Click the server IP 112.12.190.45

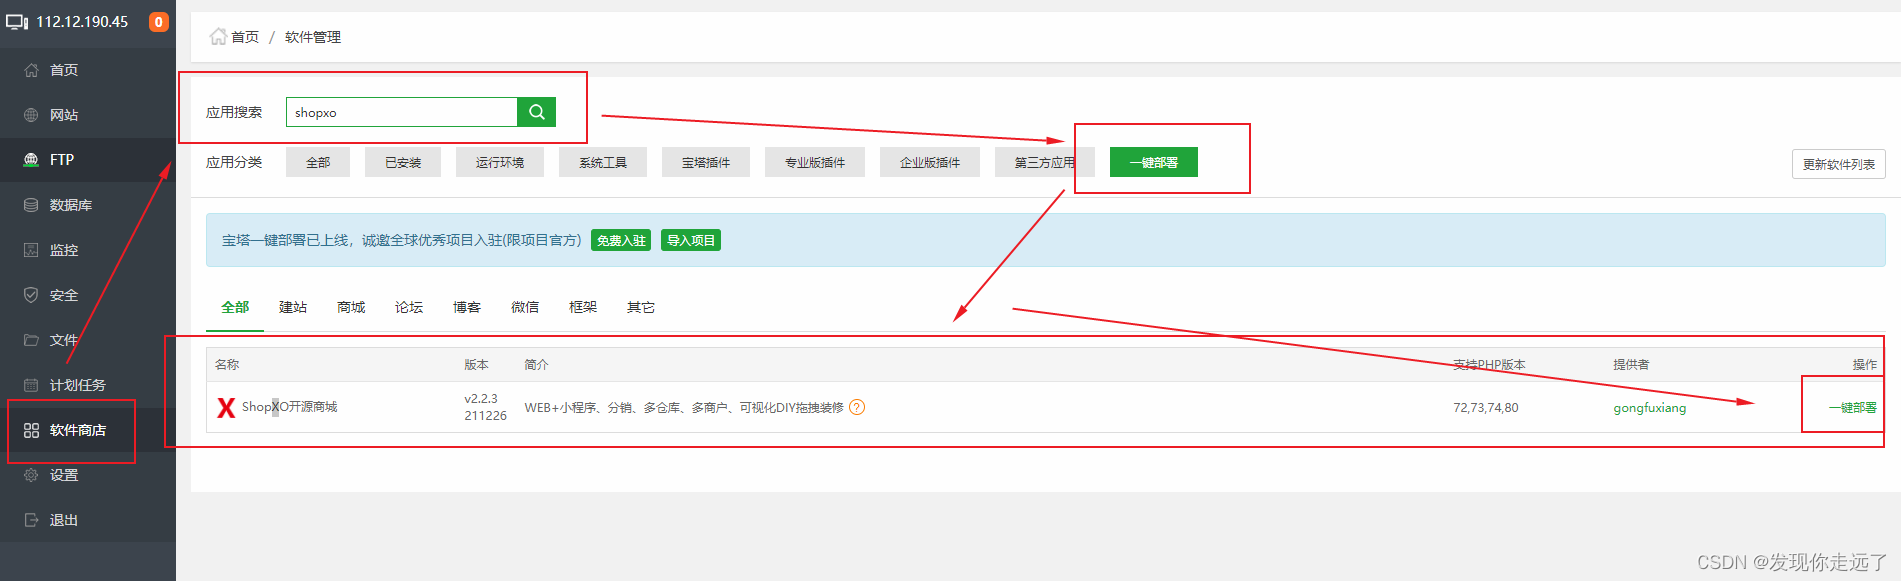coord(82,22)
